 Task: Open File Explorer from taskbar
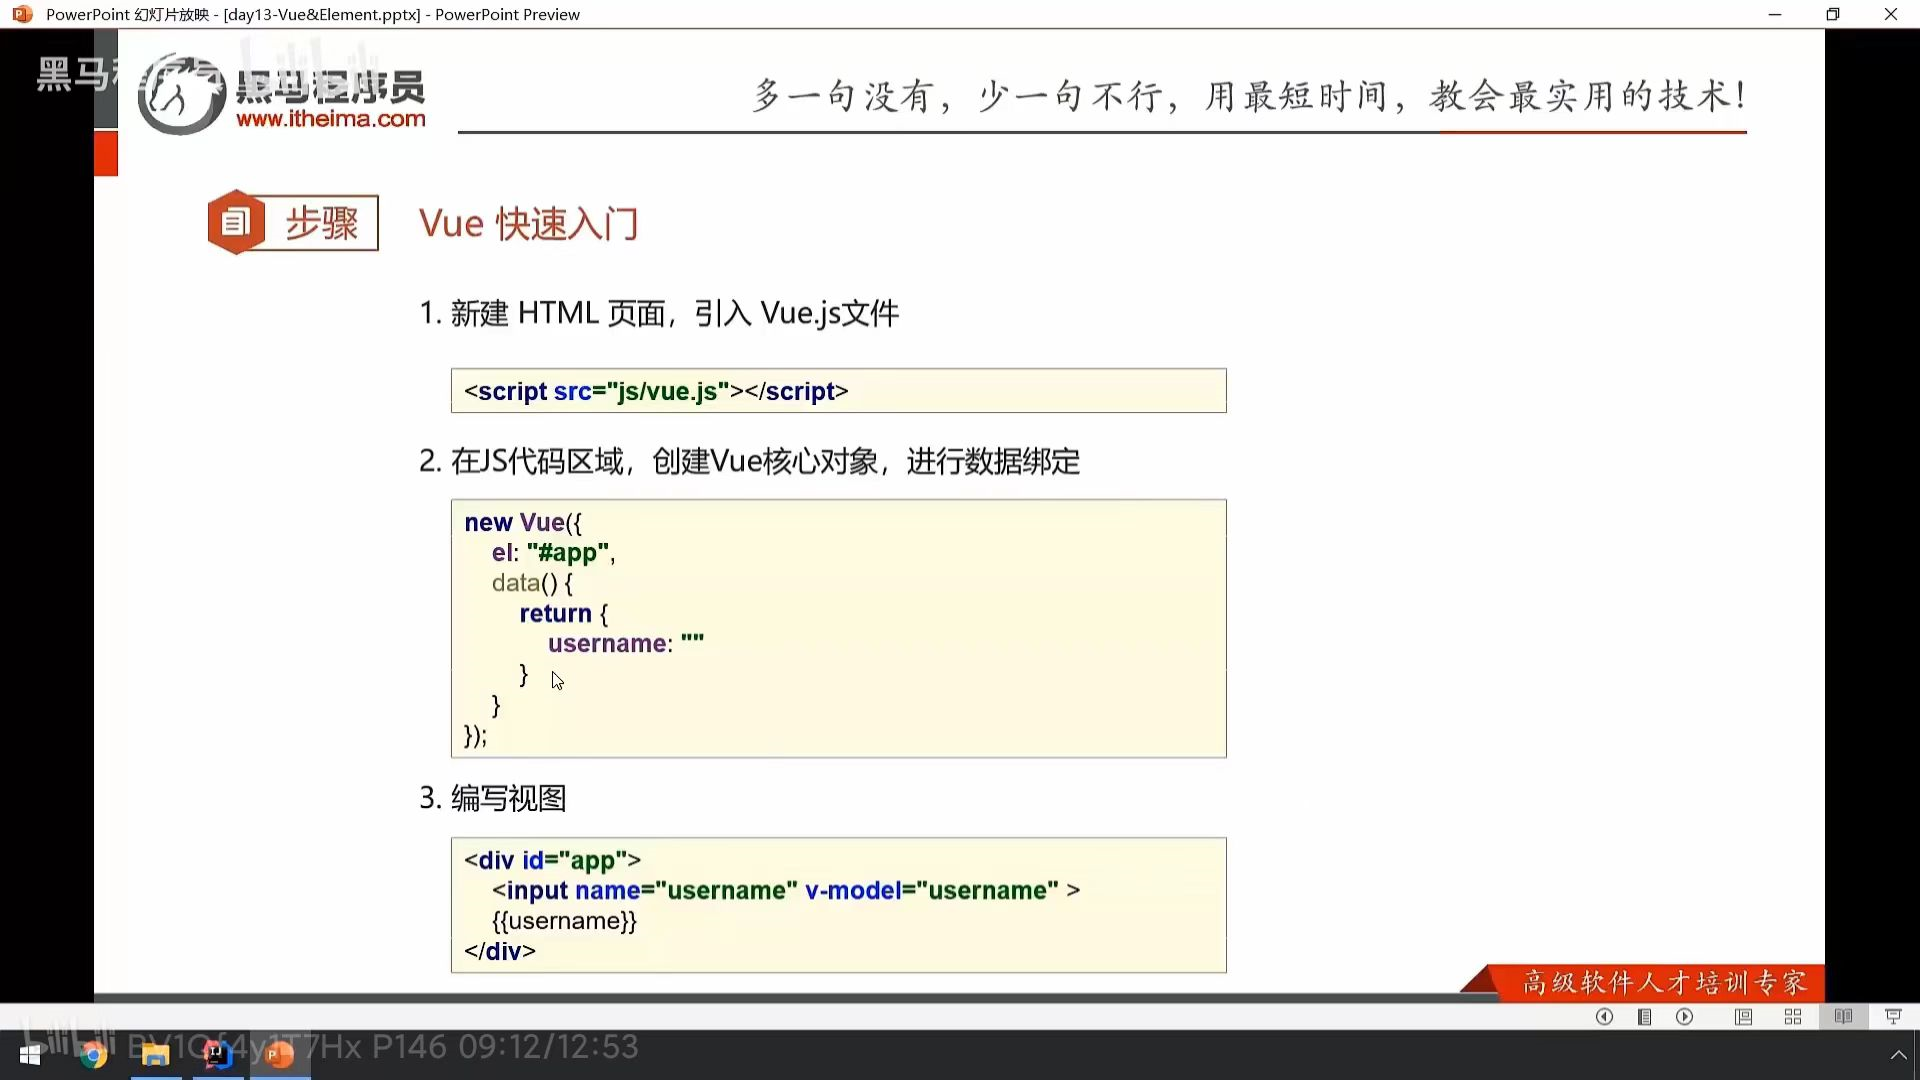point(155,1055)
